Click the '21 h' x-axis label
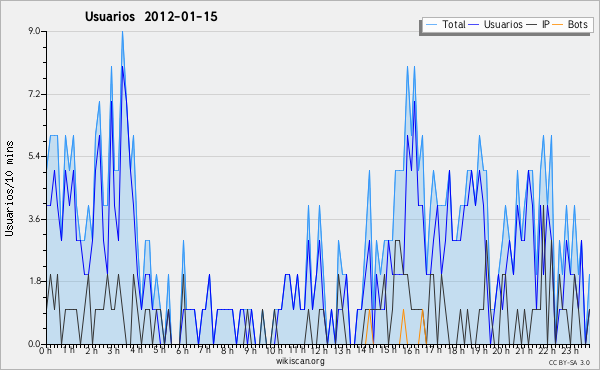 click(524, 351)
